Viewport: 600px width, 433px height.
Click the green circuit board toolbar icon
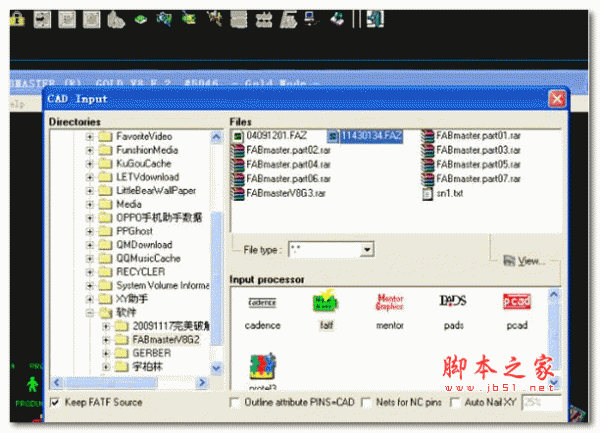click(141, 20)
